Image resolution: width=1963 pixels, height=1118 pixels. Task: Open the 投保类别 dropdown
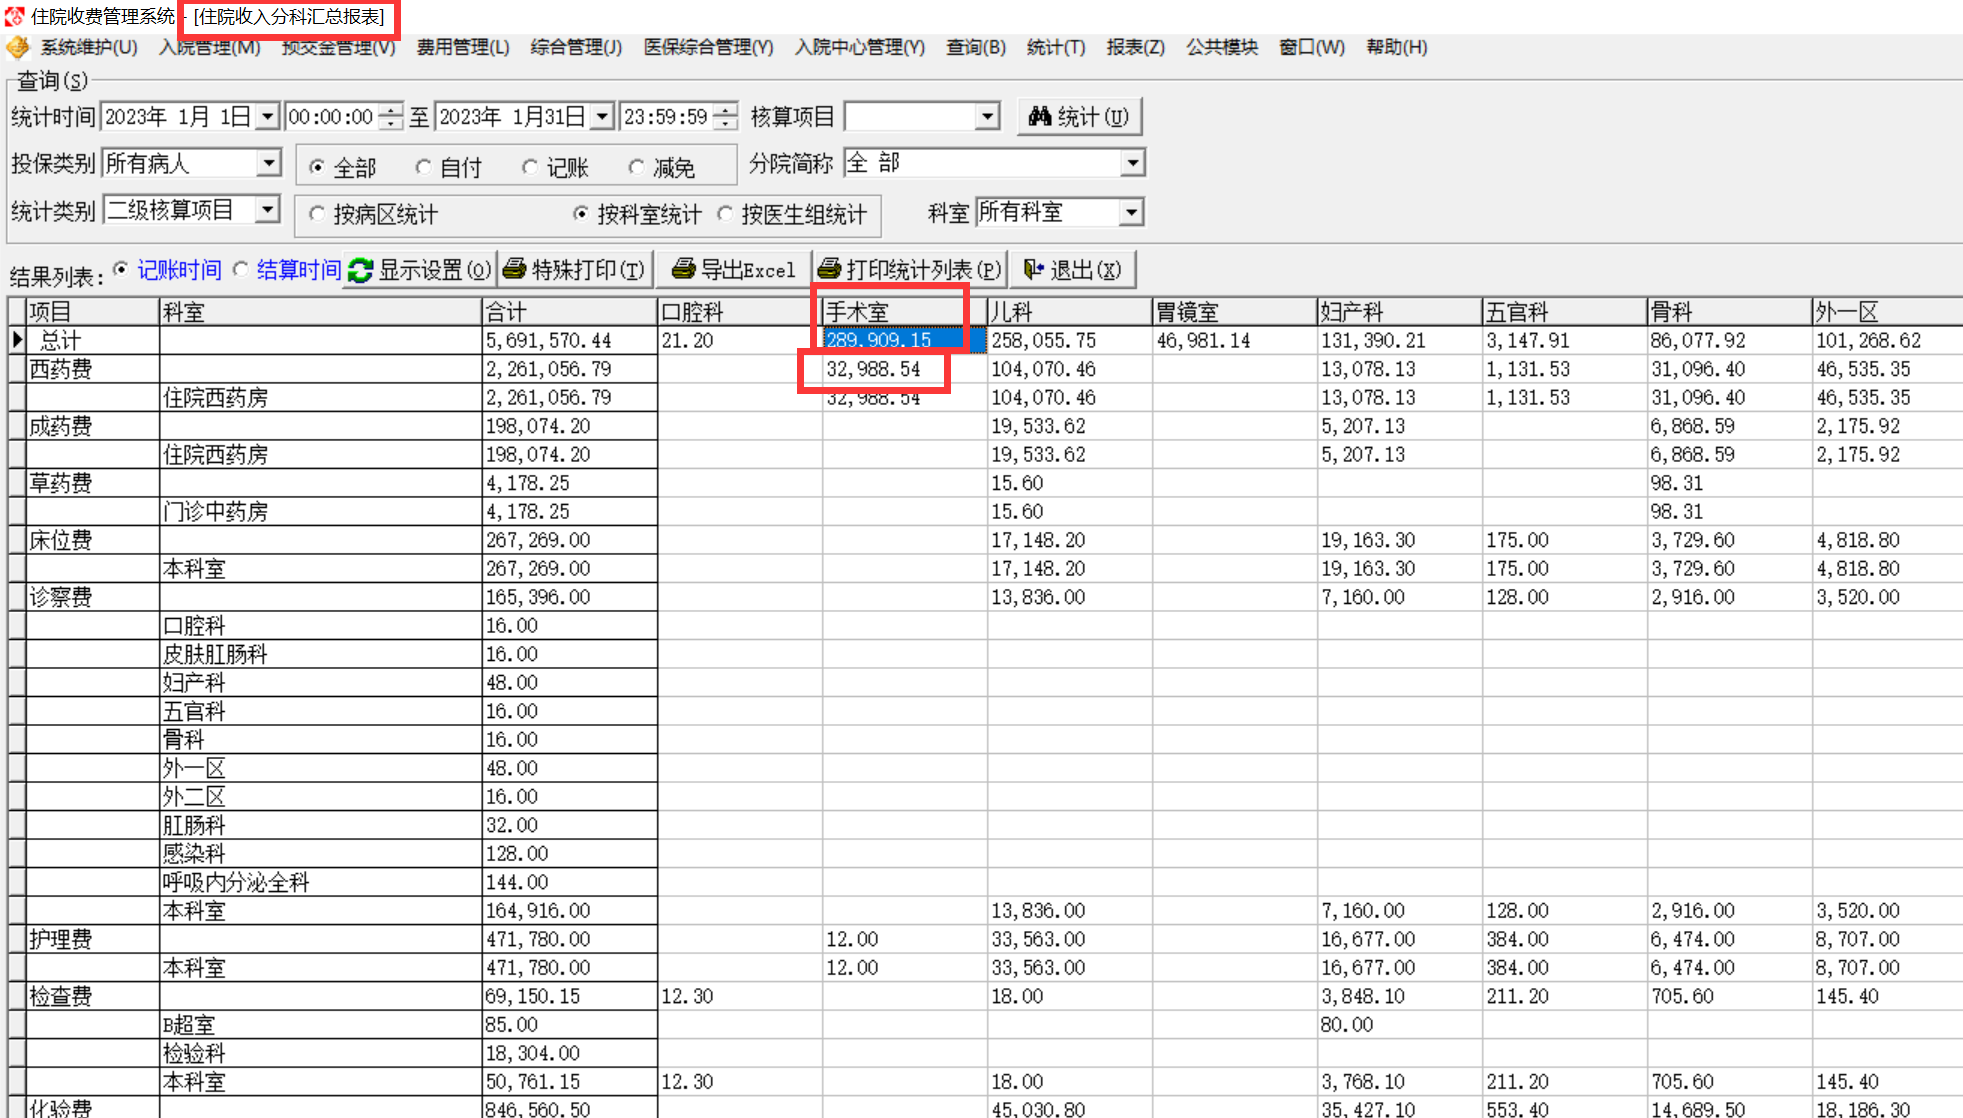tap(268, 163)
